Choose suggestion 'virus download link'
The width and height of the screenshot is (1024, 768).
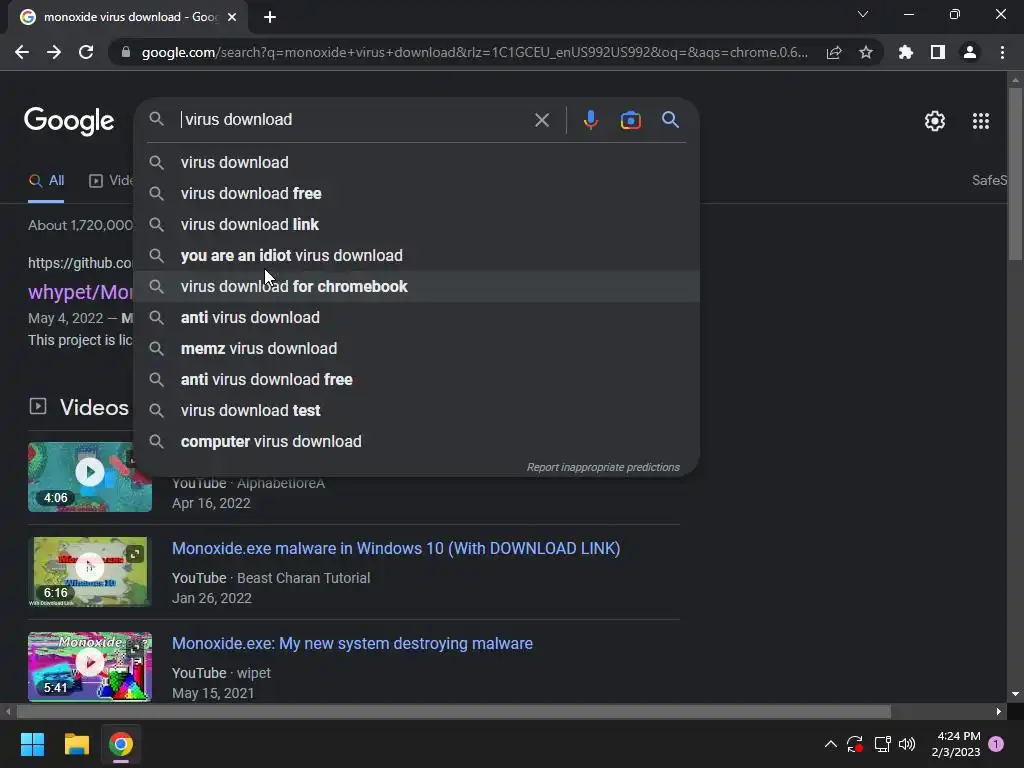coord(417,225)
